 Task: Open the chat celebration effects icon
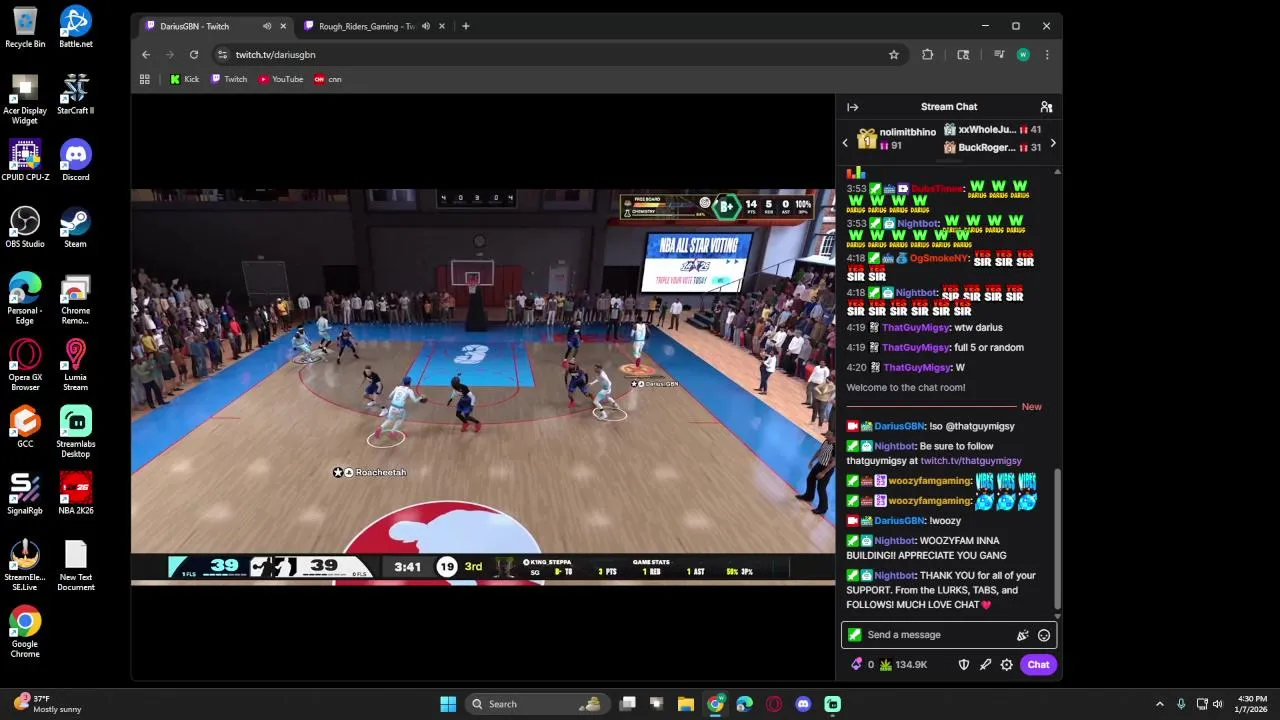point(1022,635)
